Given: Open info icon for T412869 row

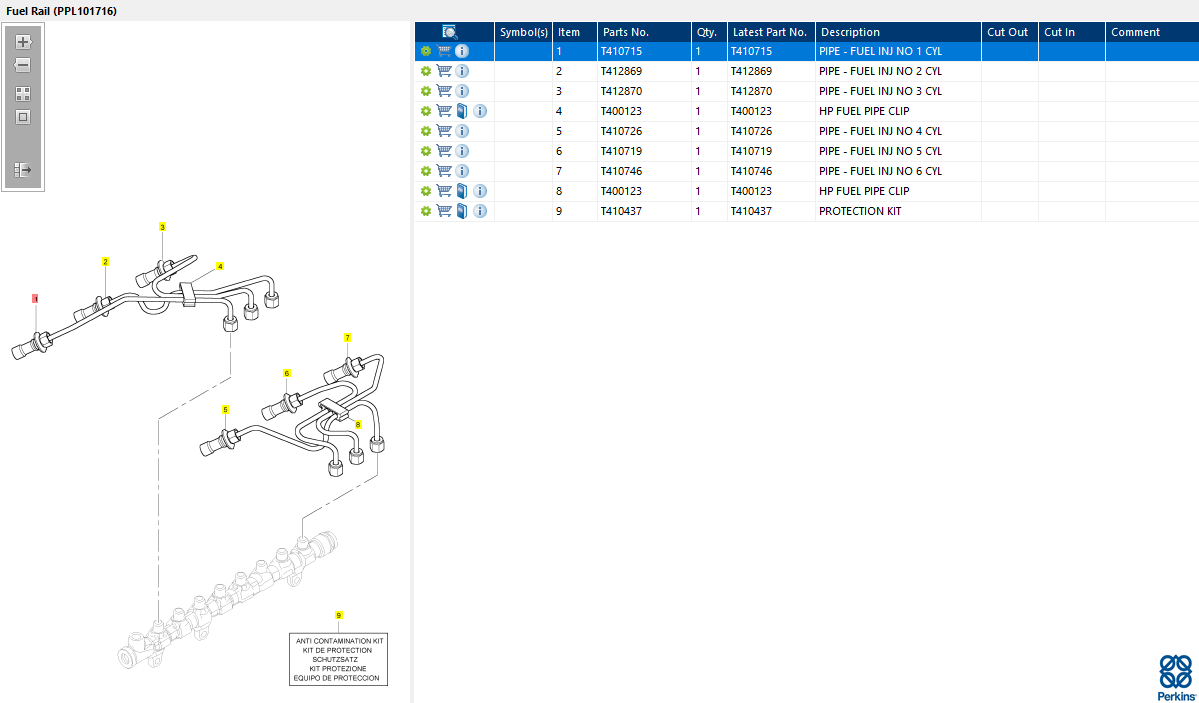Looking at the screenshot, I should click(x=462, y=71).
